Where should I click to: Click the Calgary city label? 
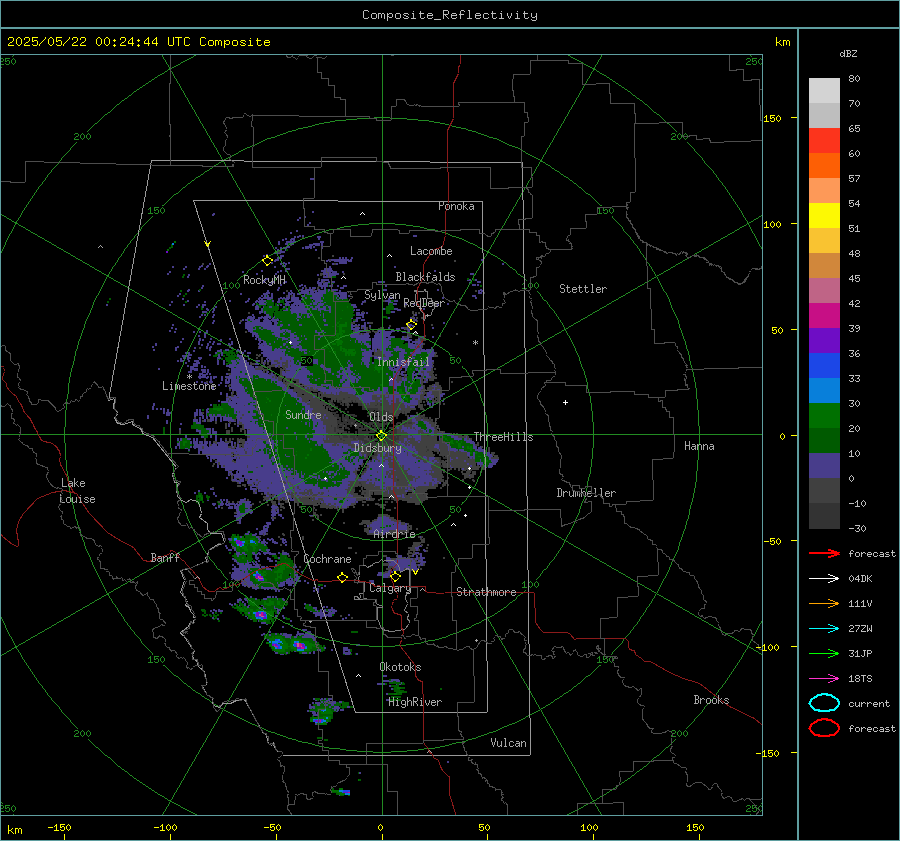coord(390,588)
